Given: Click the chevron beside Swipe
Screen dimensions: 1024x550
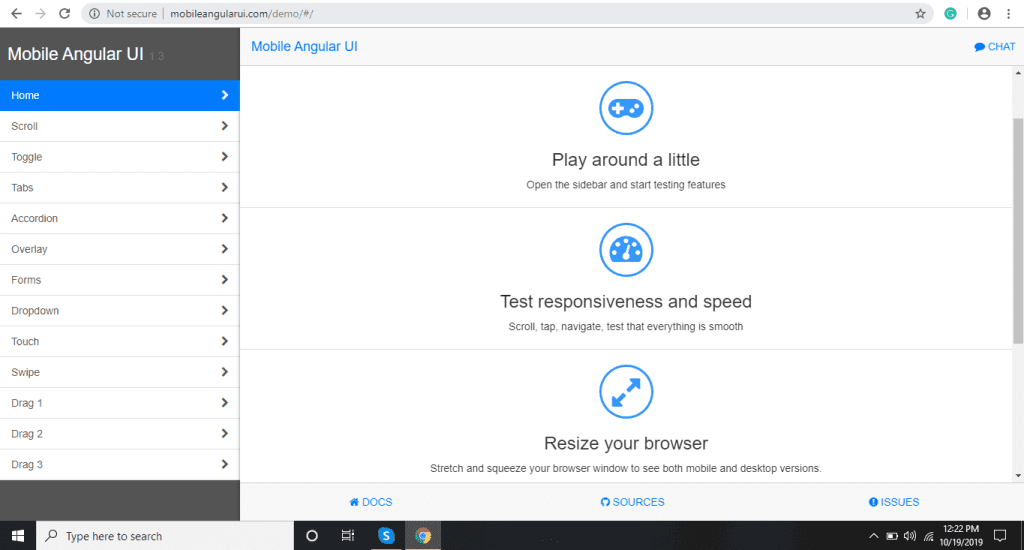Looking at the screenshot, I should 224,372.
